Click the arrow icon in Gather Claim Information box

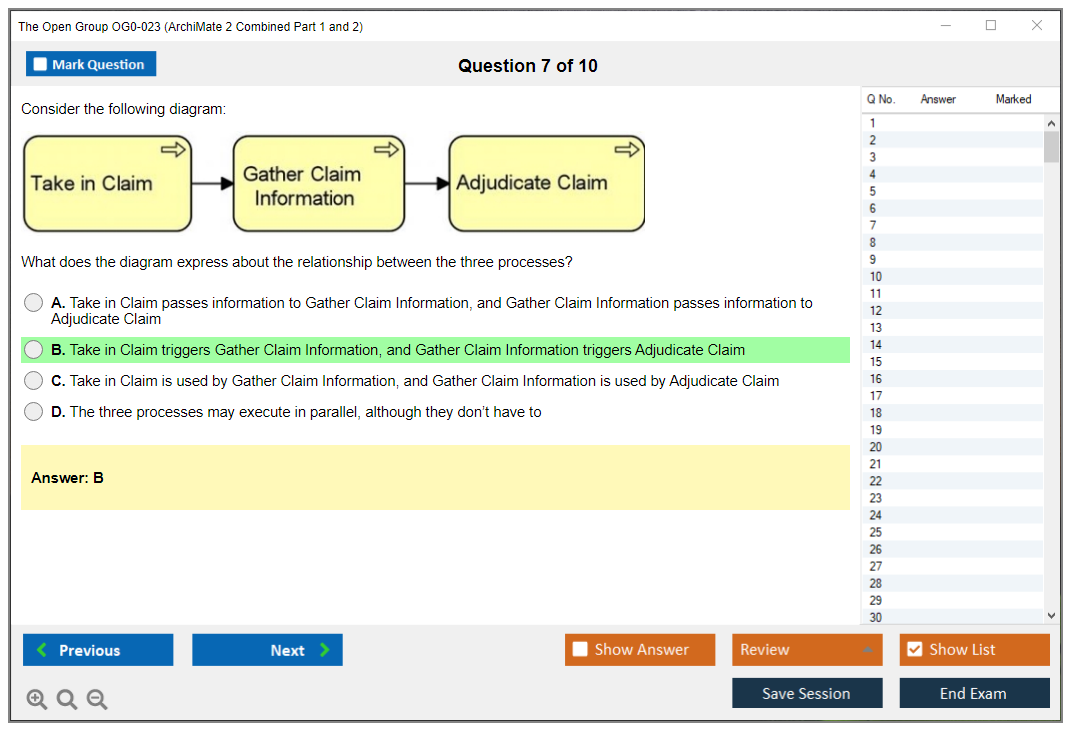(386, 150)
